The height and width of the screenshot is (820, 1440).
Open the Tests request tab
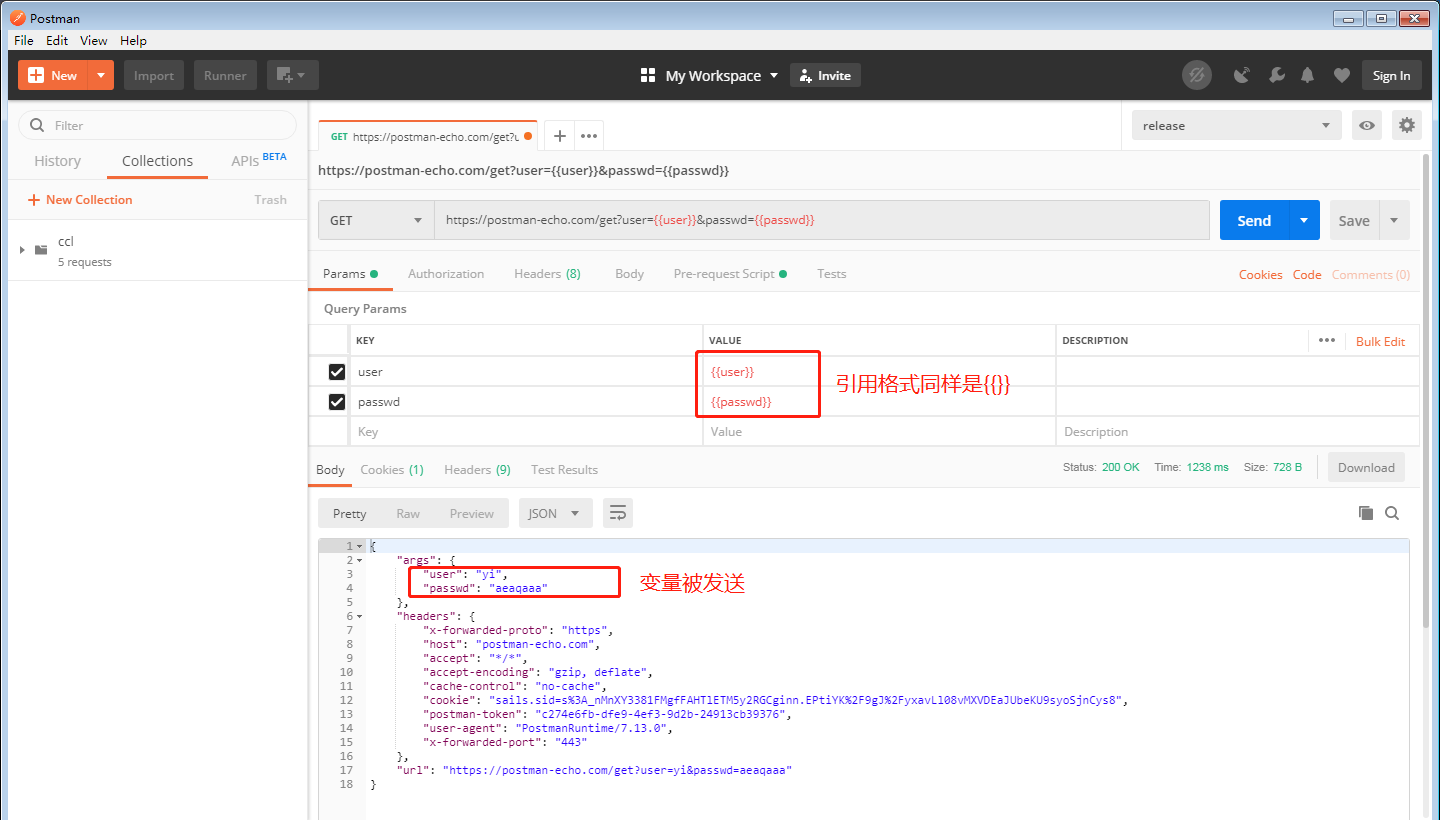coord(831,273)
